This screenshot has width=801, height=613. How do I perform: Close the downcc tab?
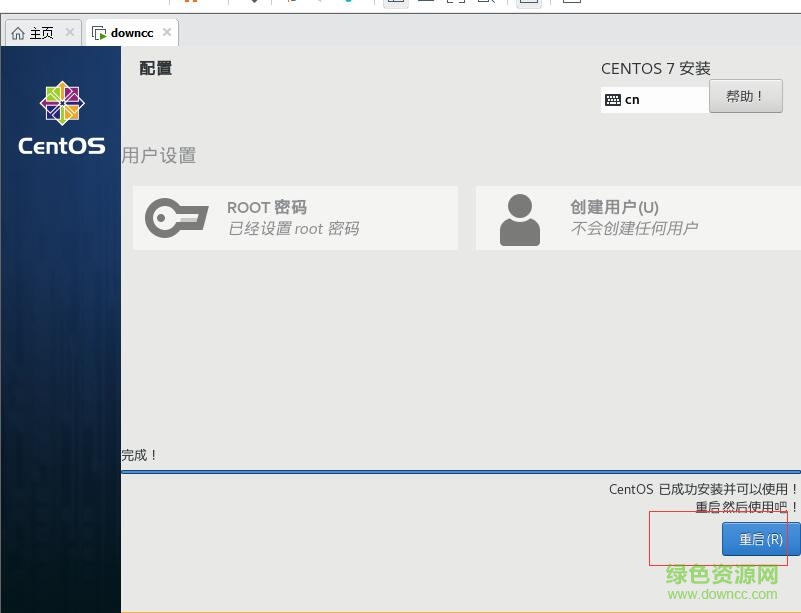167,33
